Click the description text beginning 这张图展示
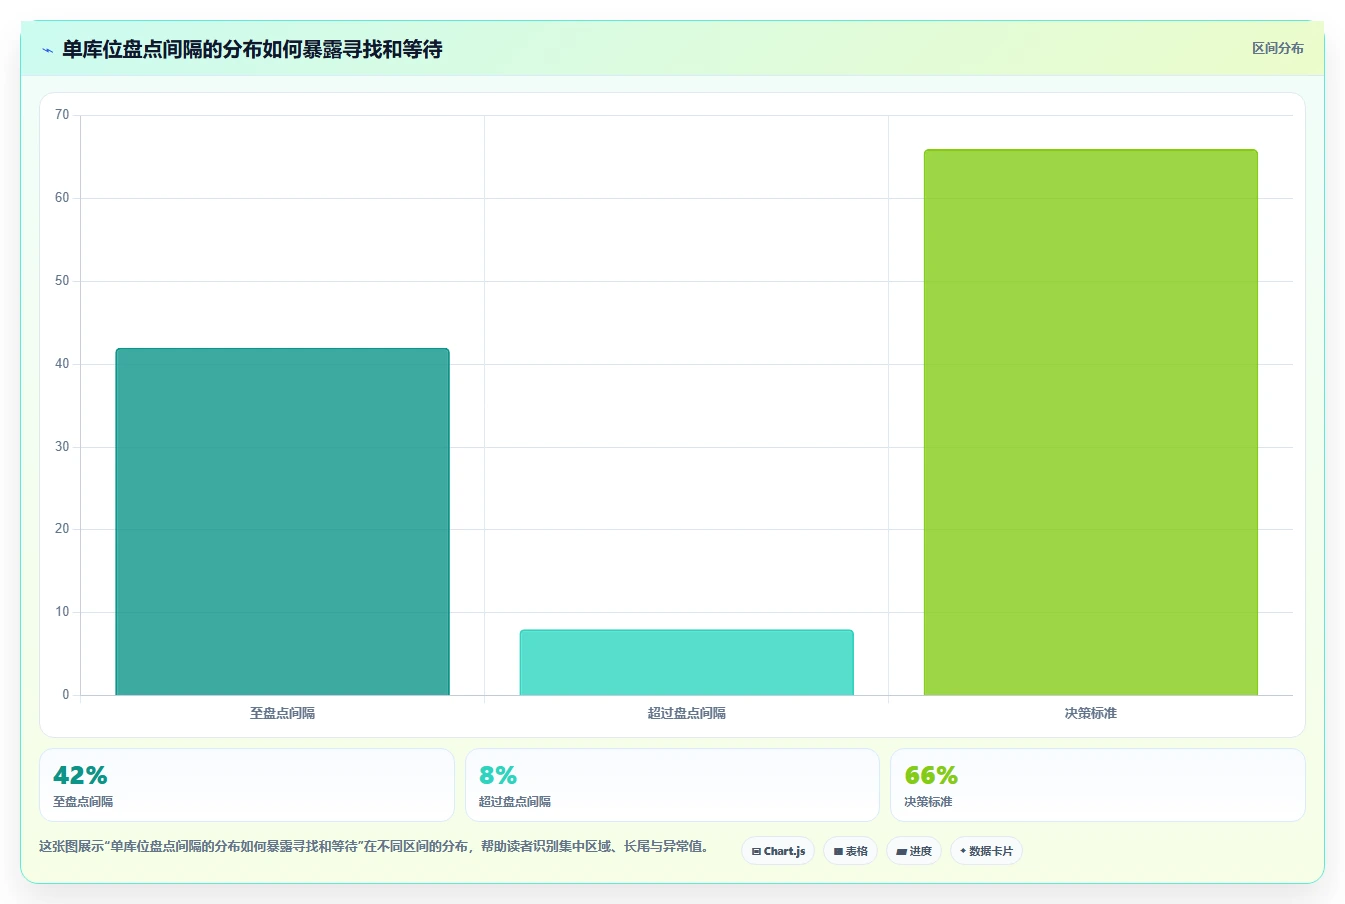 click(376, 846)
